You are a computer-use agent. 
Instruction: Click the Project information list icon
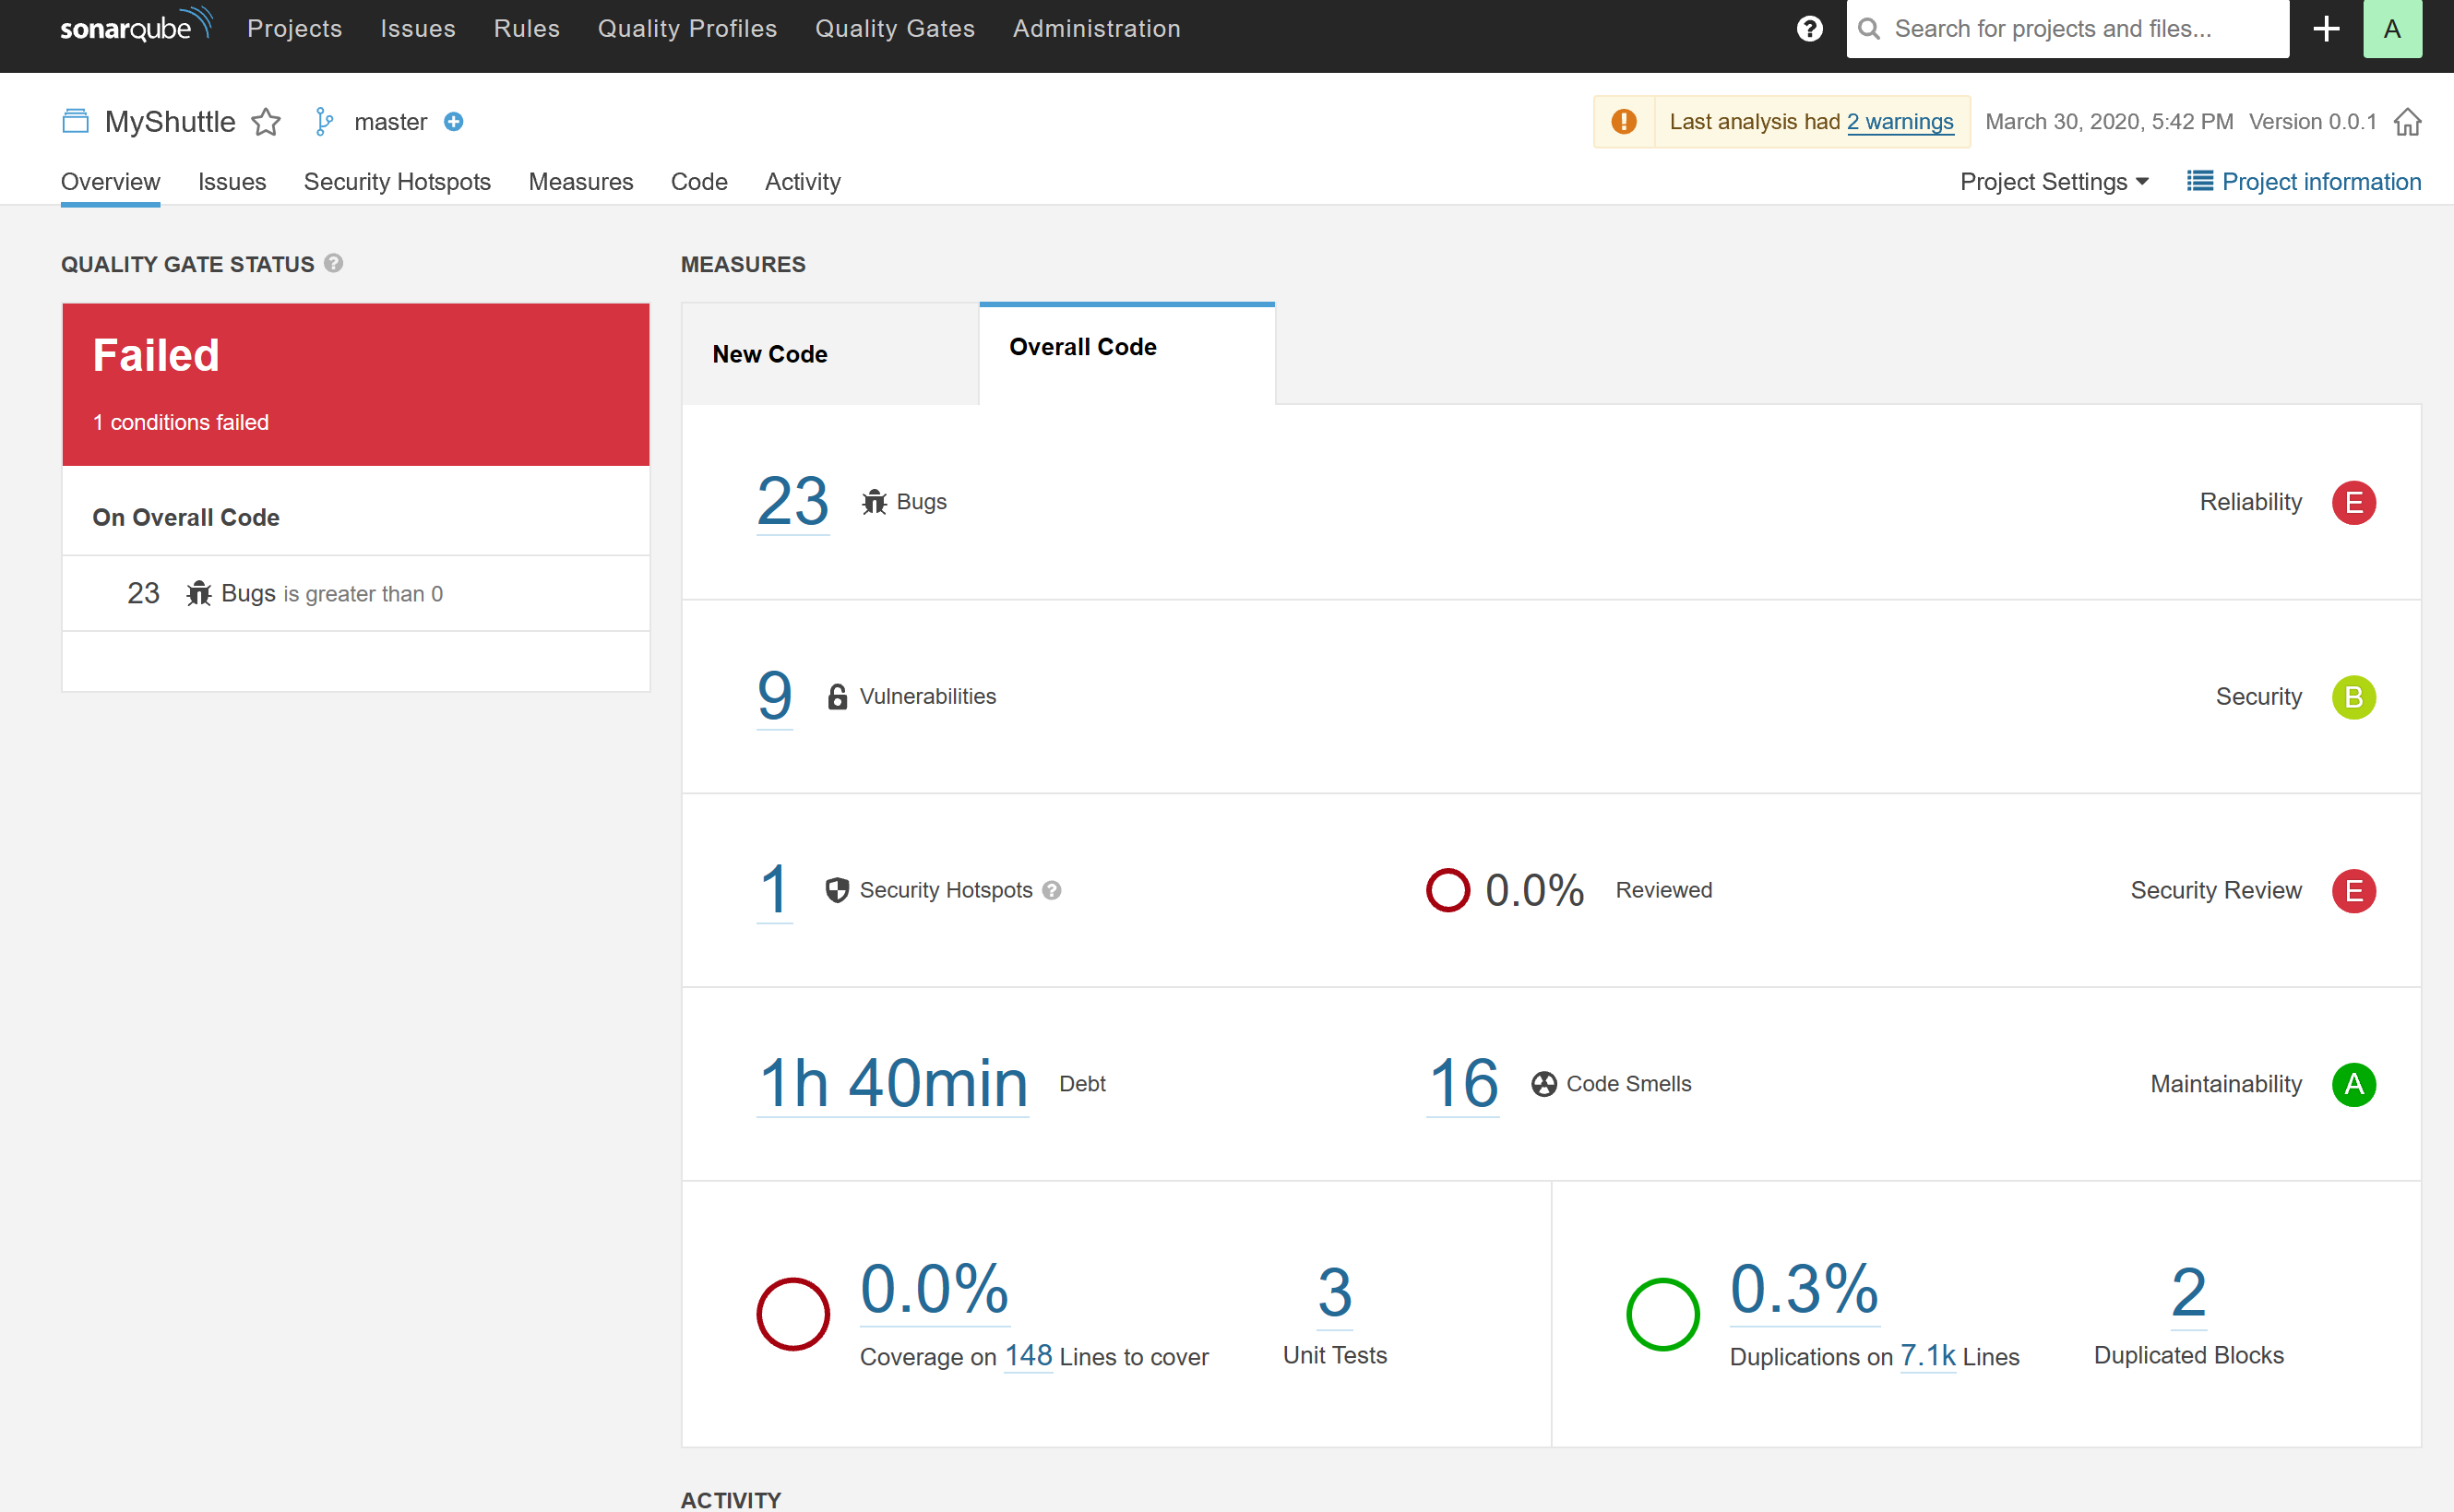point(2199,181)
